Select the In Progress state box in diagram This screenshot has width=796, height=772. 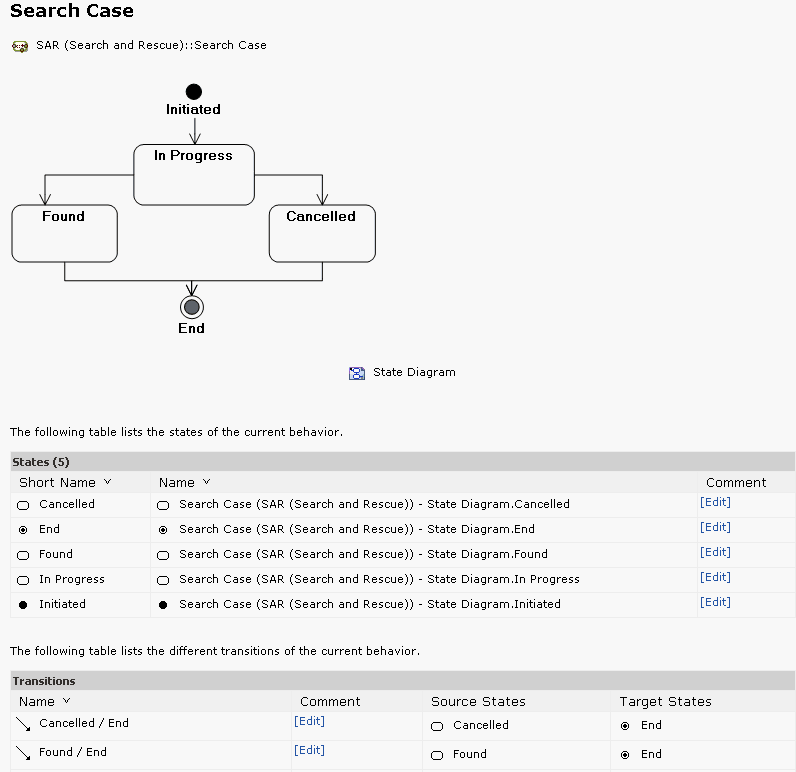(x=194, y=176)
